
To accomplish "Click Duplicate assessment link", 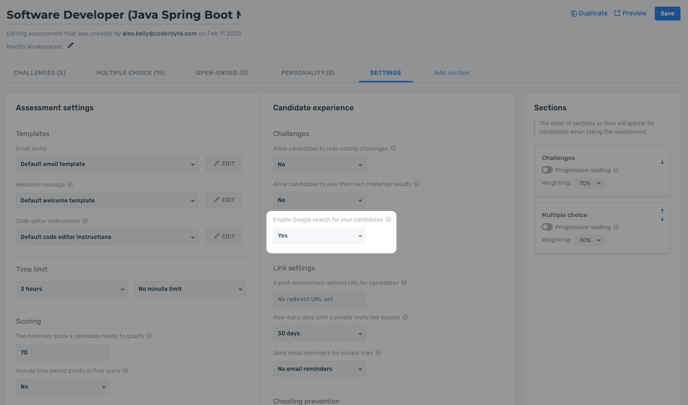I will point(589,14).
